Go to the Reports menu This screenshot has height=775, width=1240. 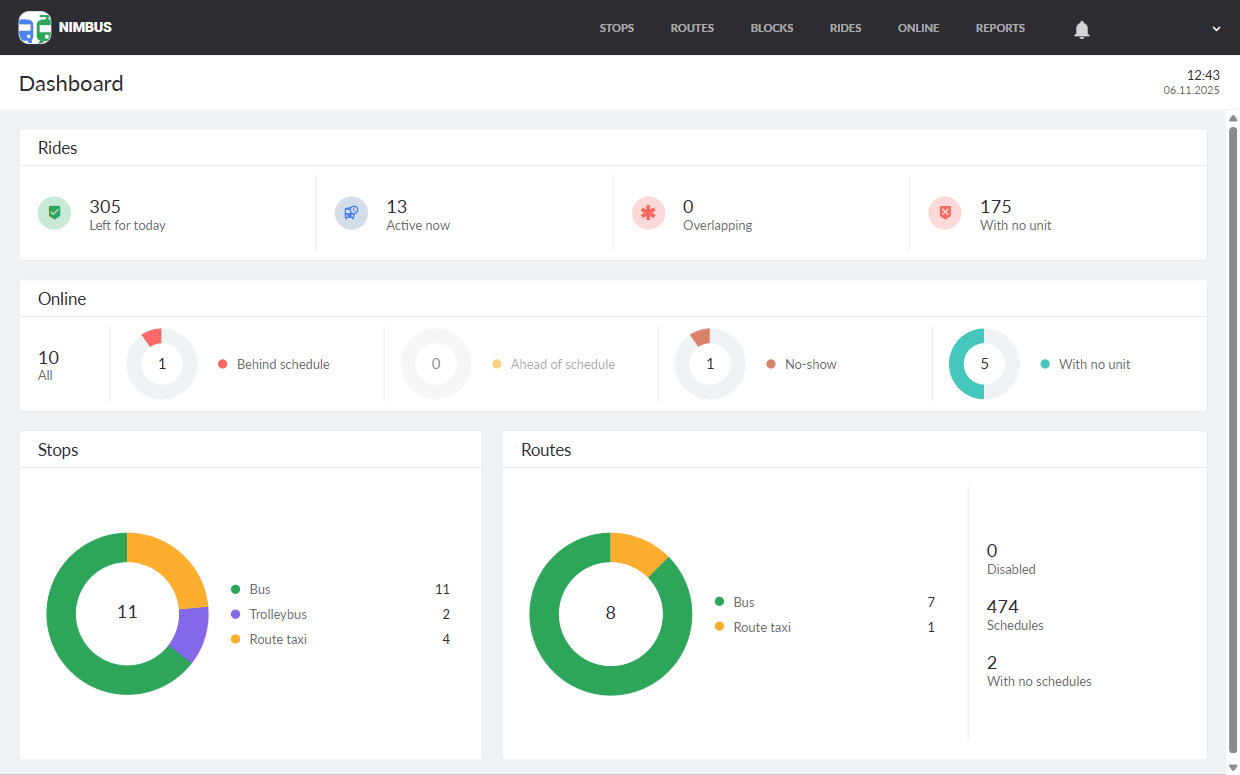click(x=1000, y=28)
